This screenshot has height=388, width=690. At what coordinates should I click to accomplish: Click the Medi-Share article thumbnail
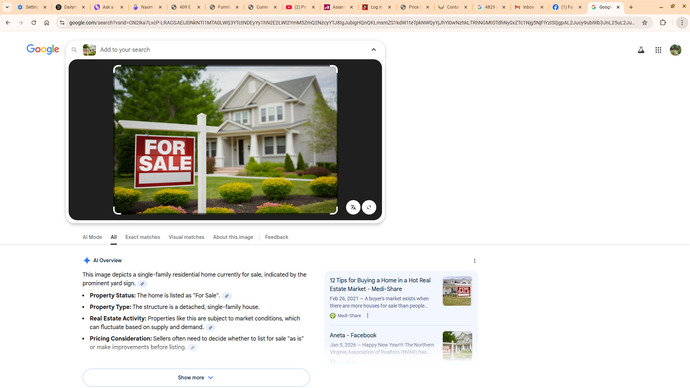457,291
